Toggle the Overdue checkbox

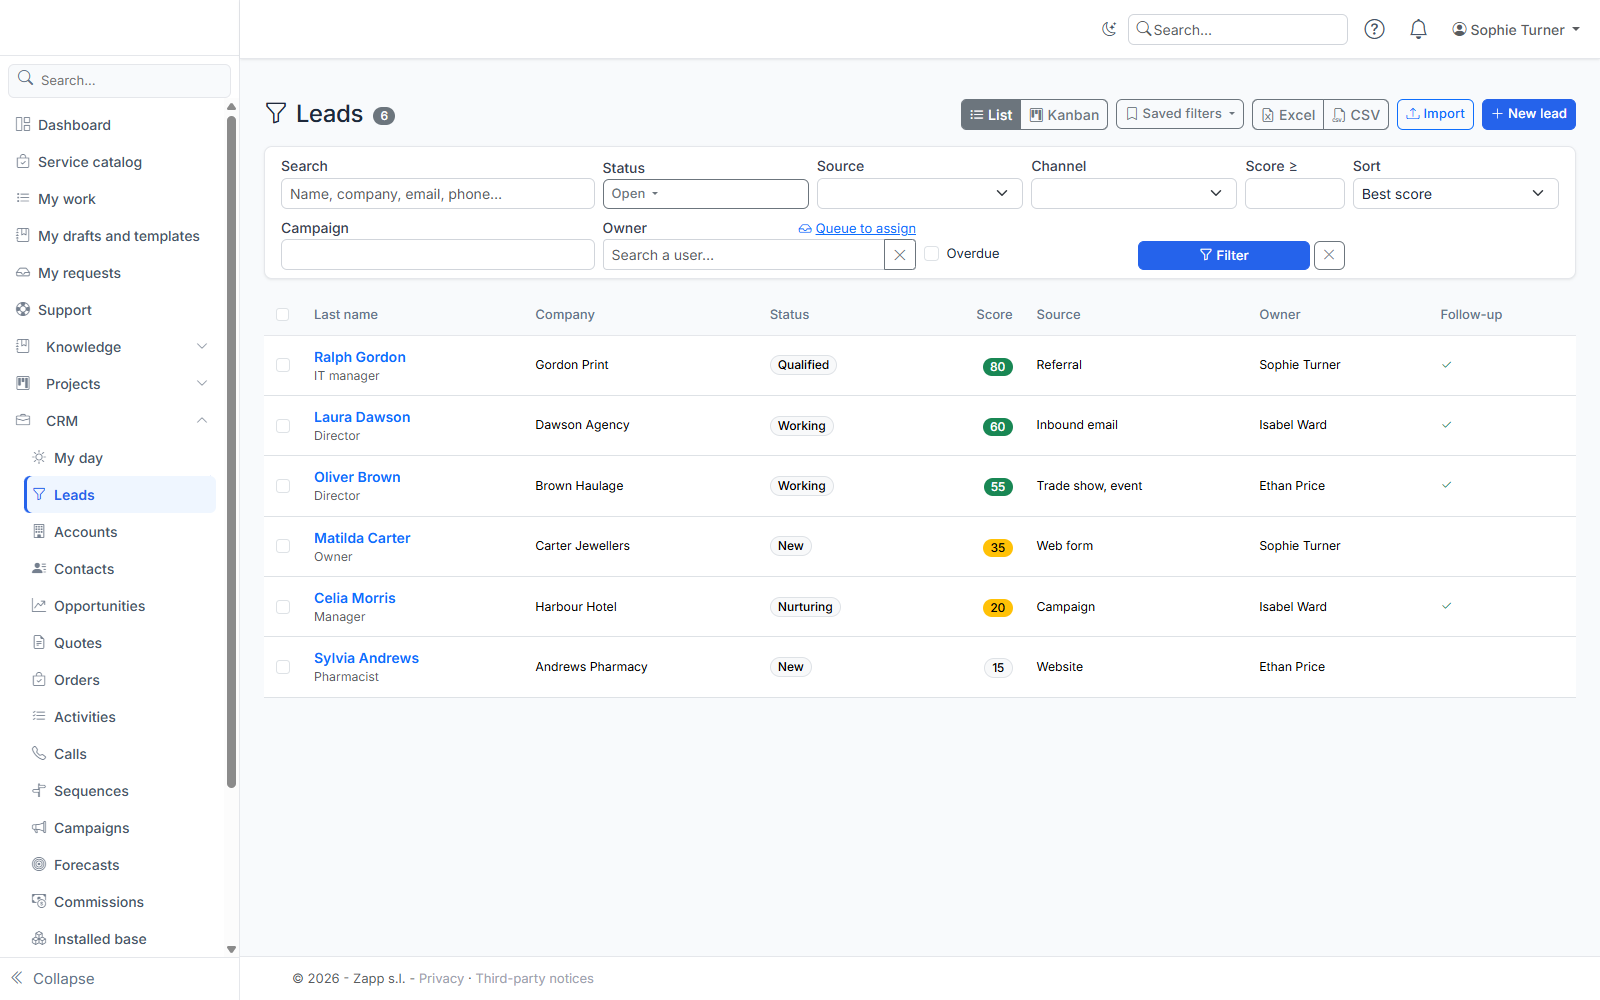coord(932,254)
